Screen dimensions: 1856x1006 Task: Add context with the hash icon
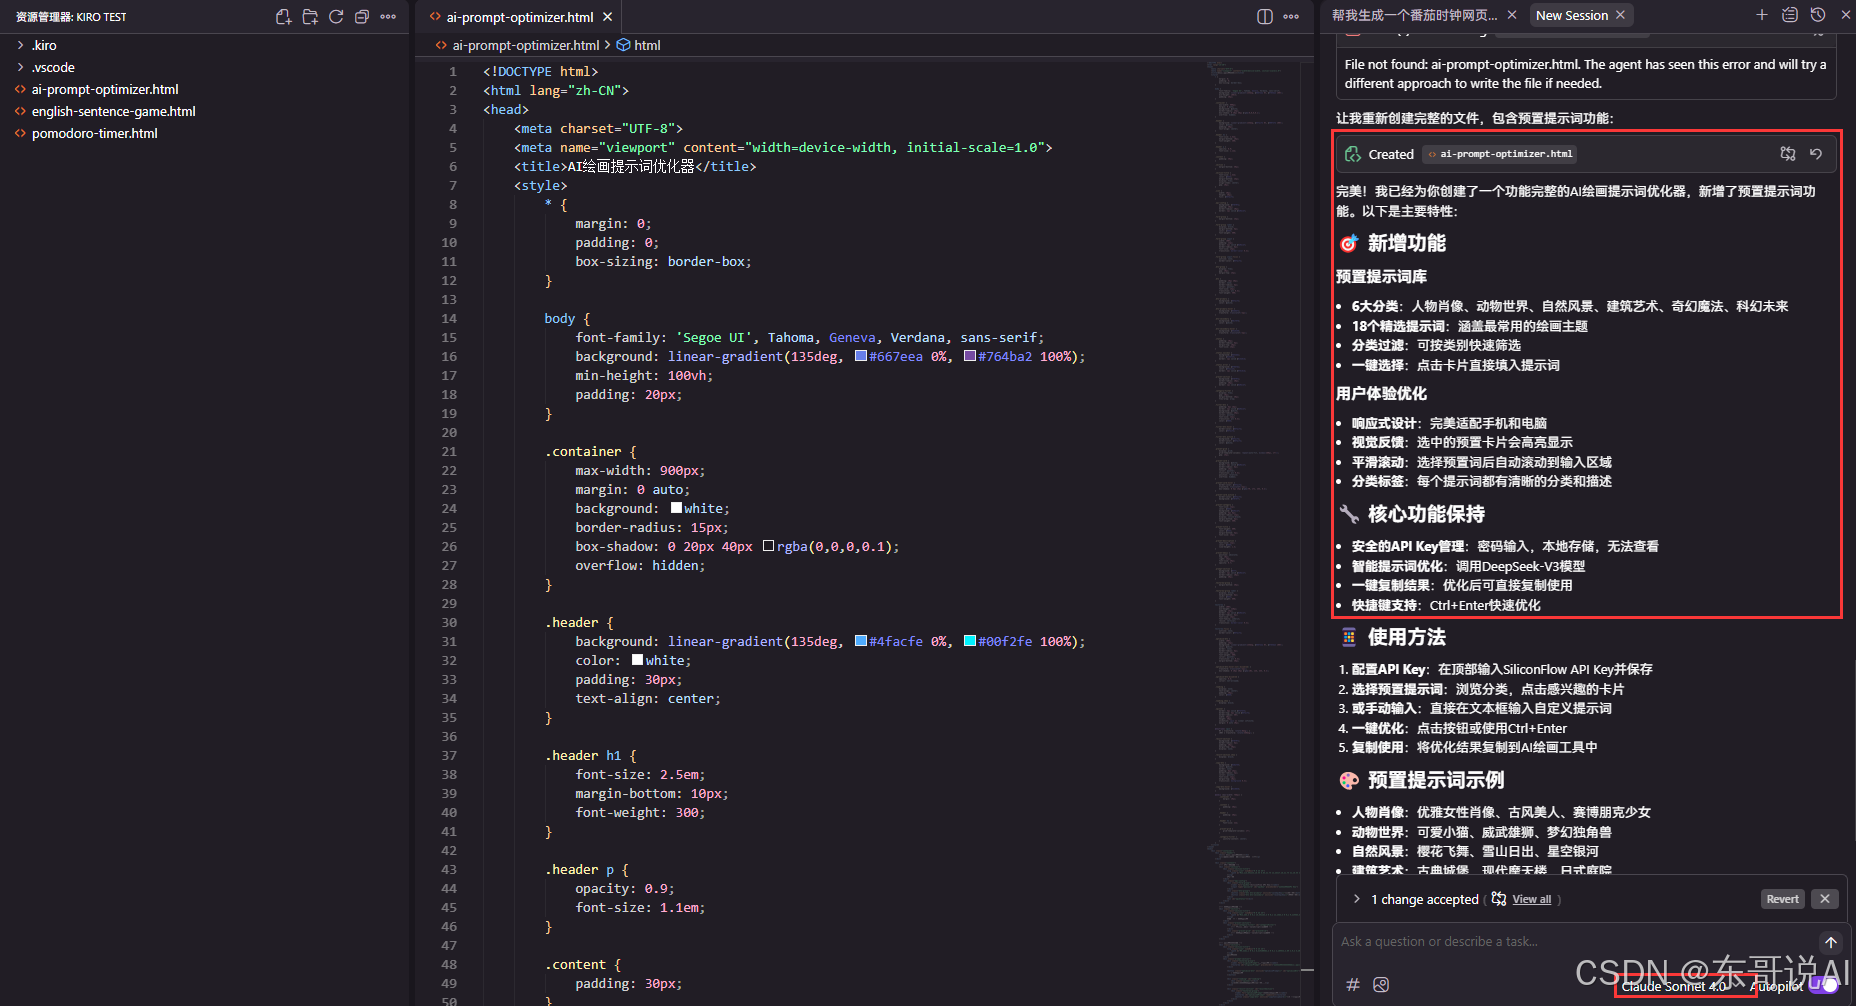click(1353, 985)
